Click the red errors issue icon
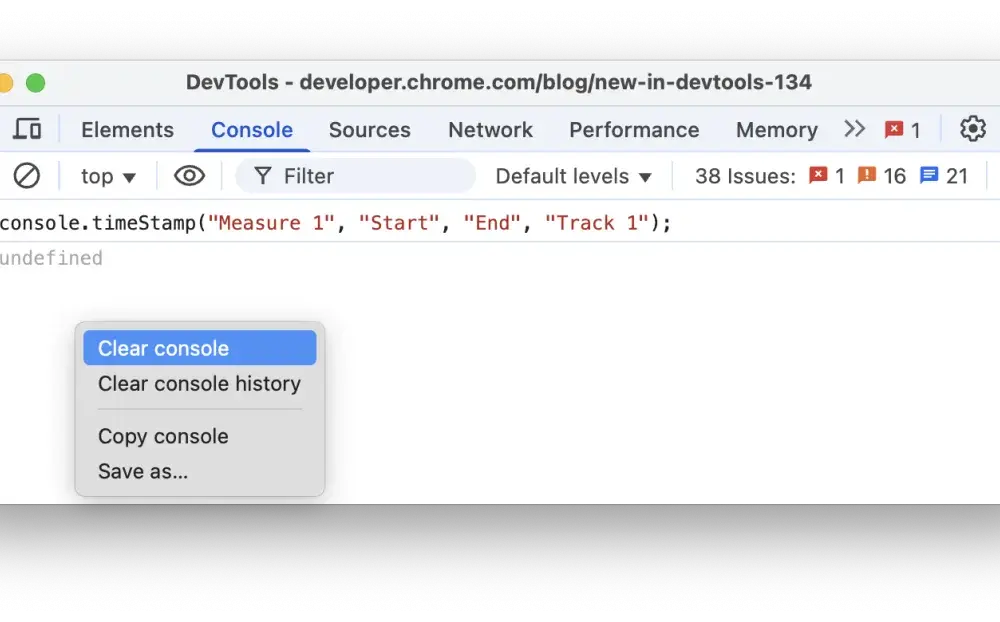 [x=818, y=175]
